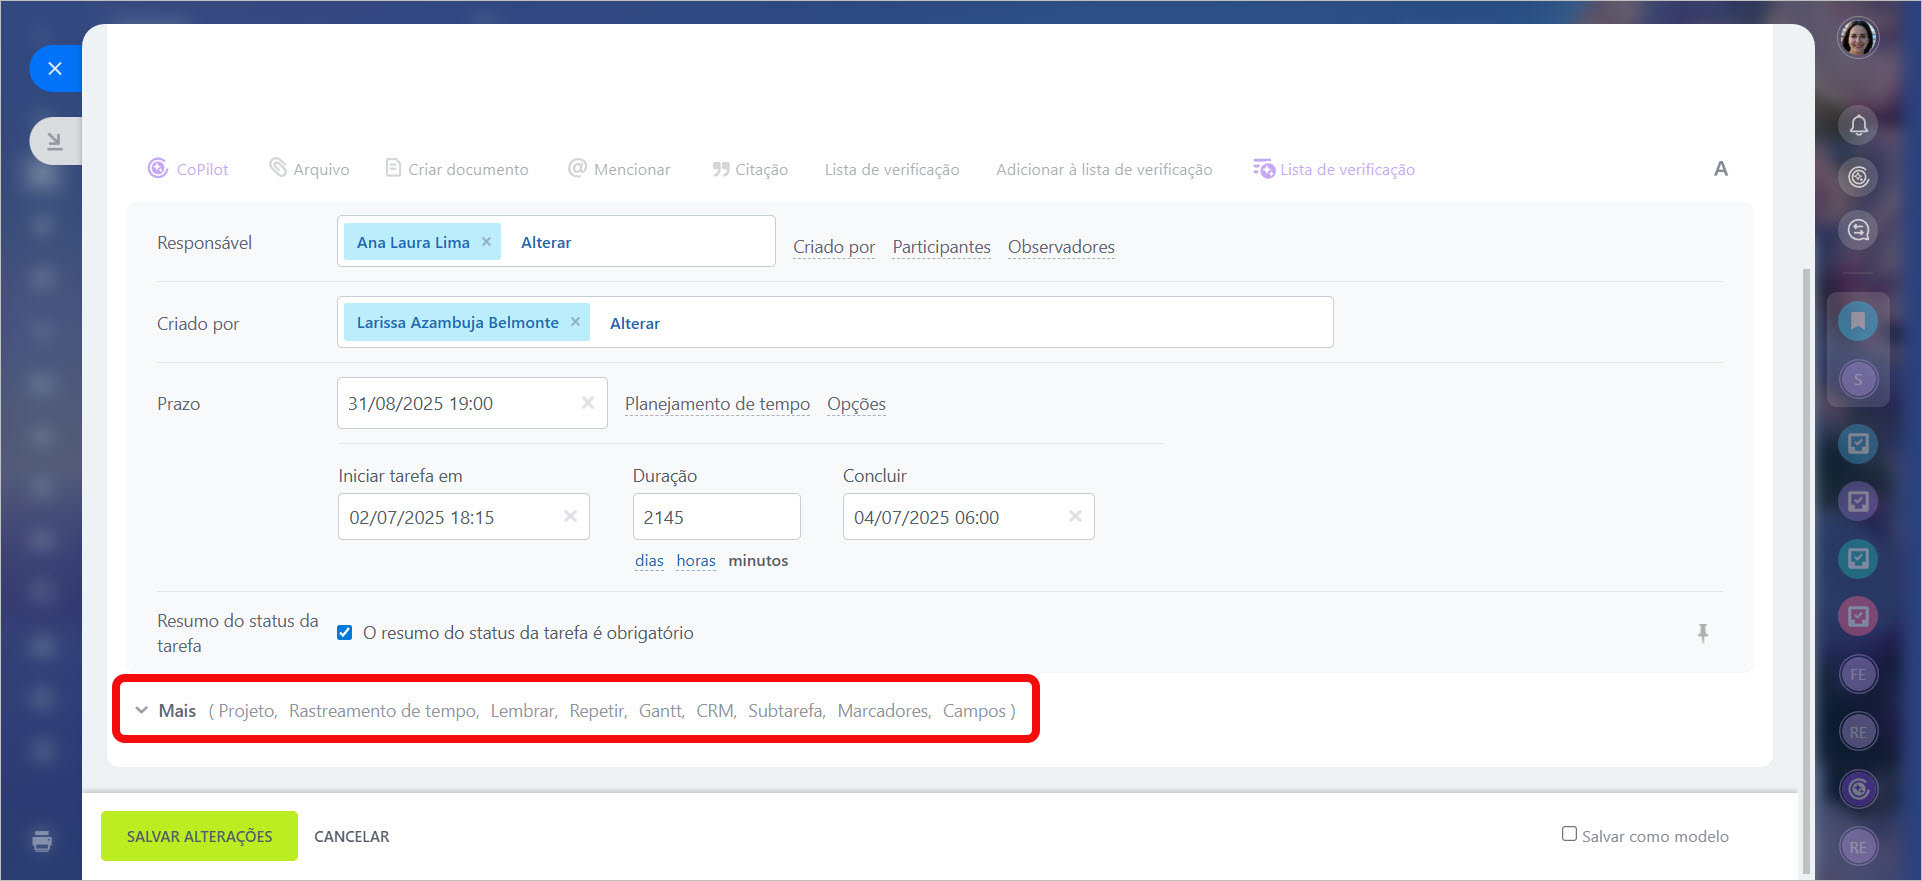The image size is (1922, 881).
Task: Click Marcadores in the Mais options
Action: coord(884,711)
